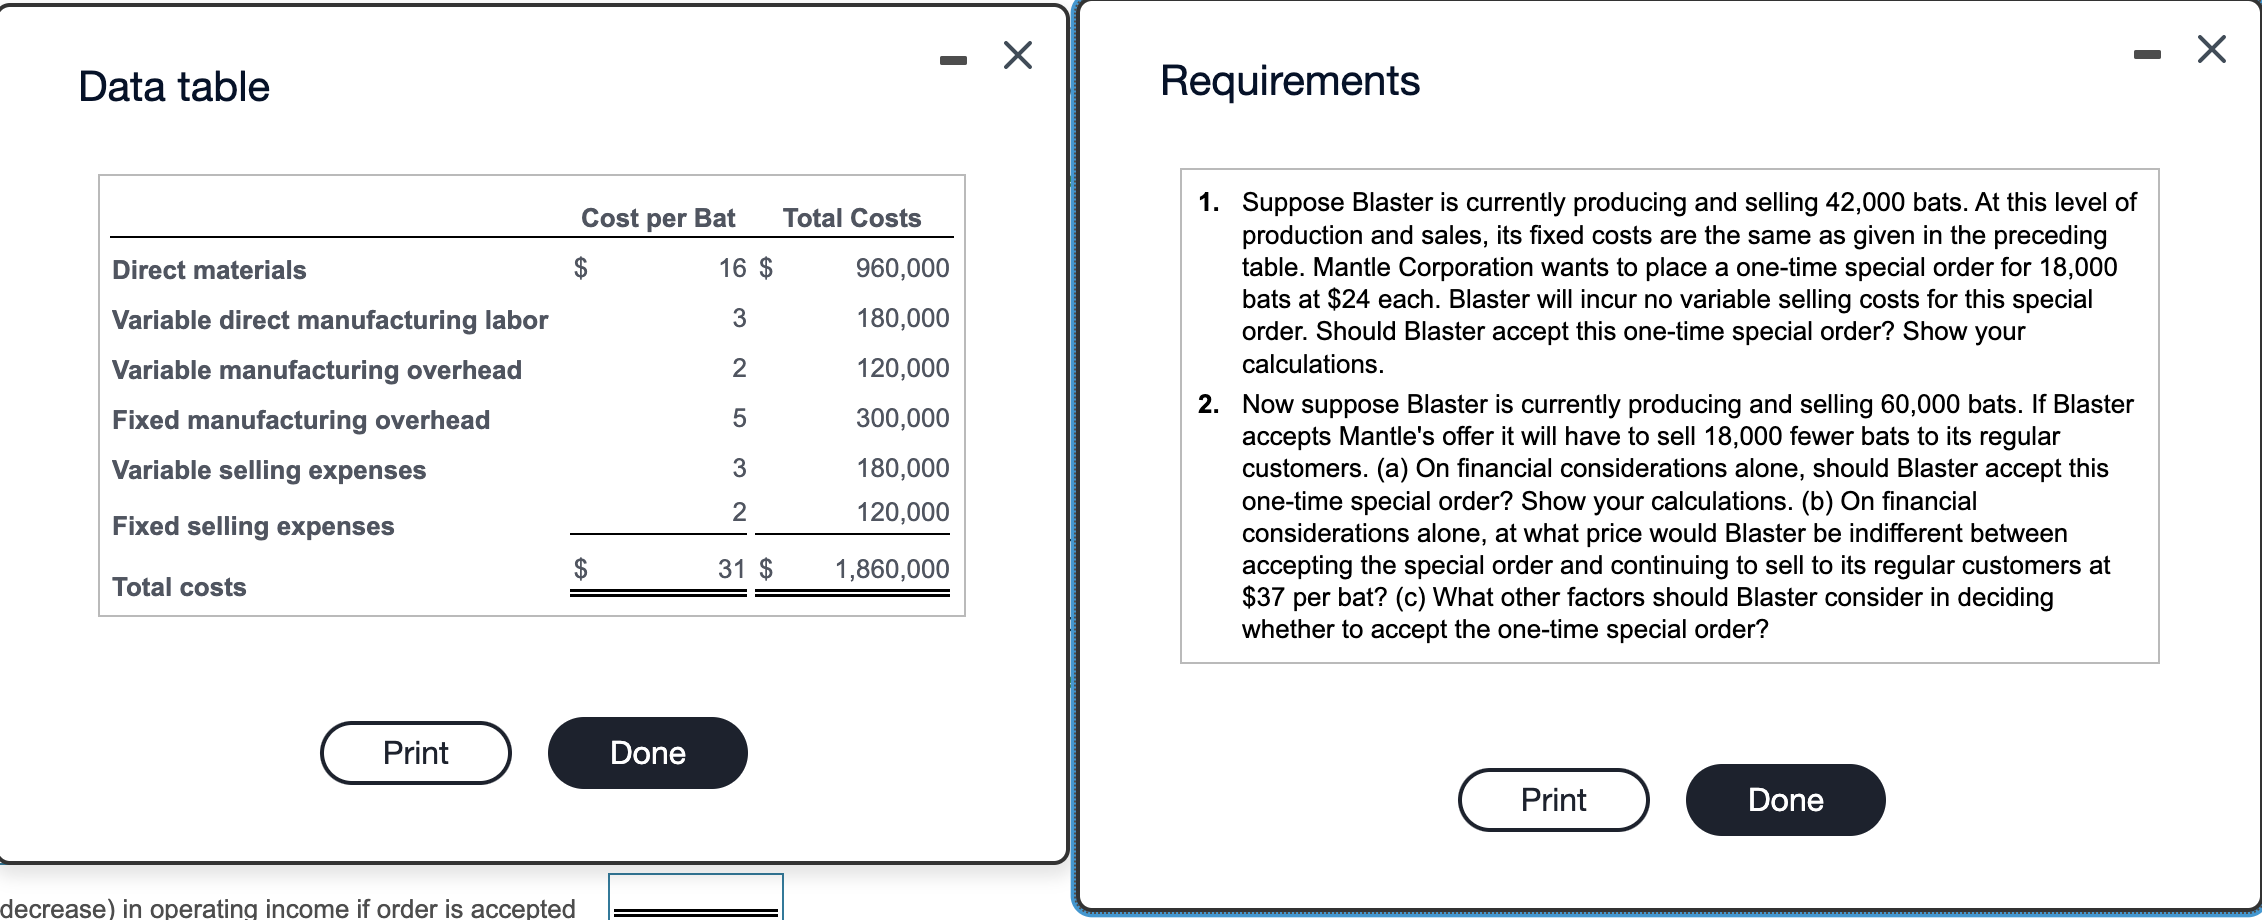Click the Total Costs column header

point(851,217)
